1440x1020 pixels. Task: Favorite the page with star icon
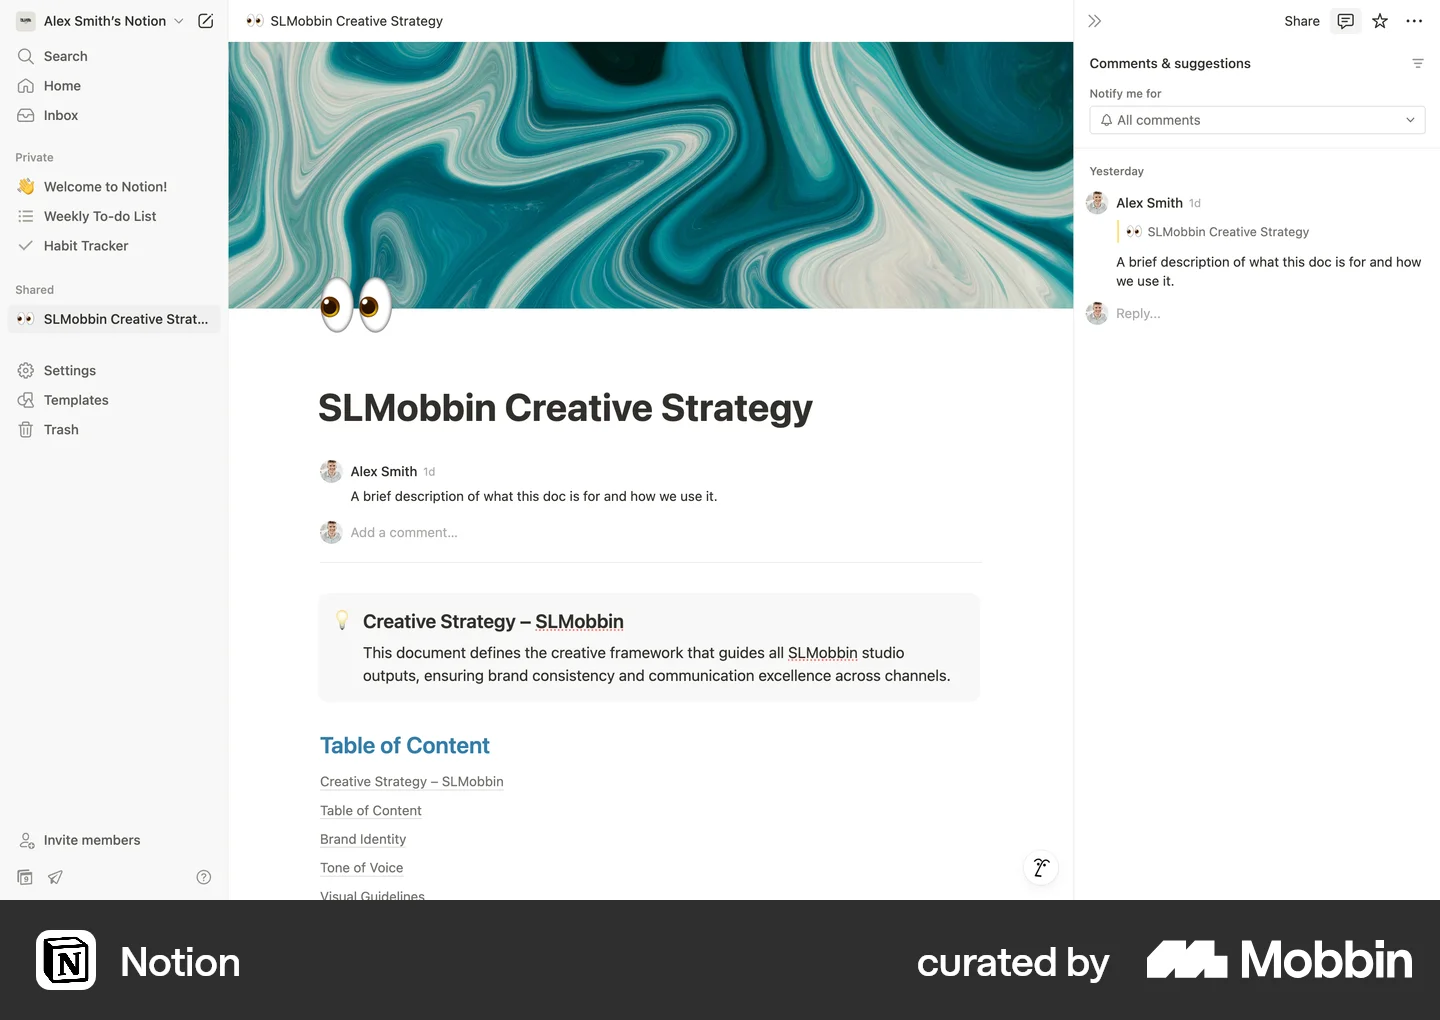pyautogui.click(x=1380, y=21)
